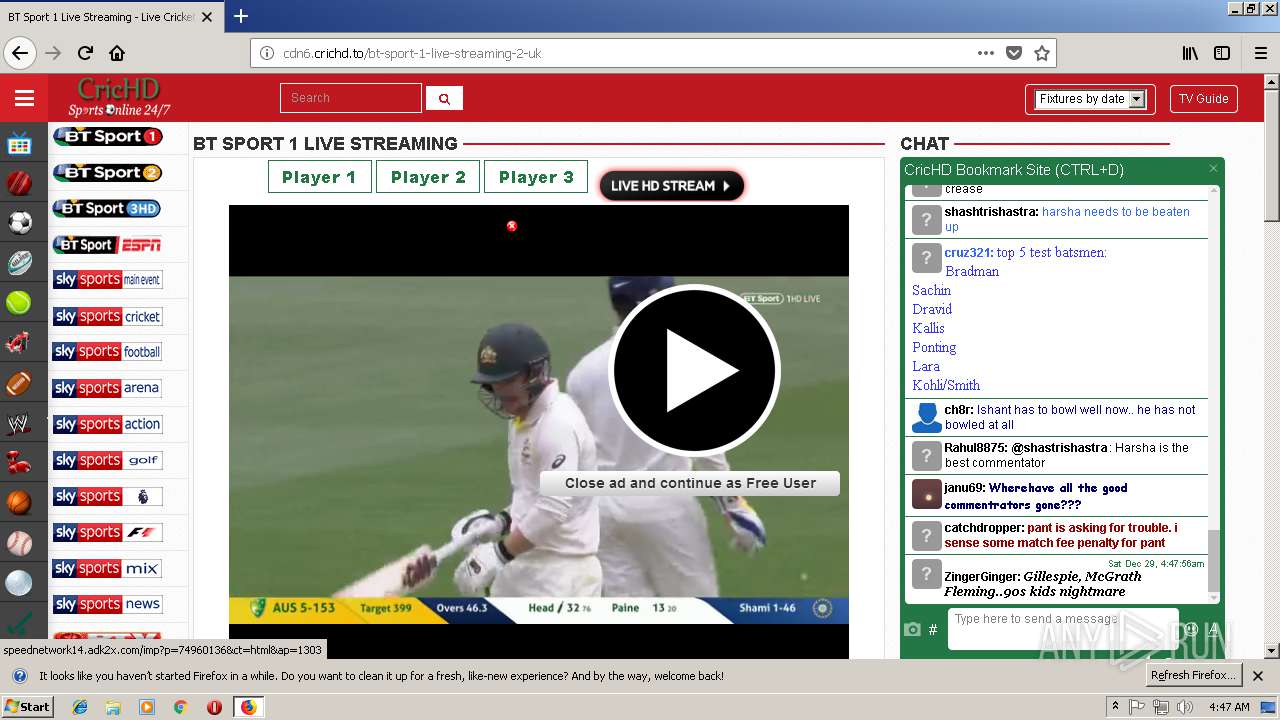Expand the Fixtures by date dropdown

[1090, 99]
